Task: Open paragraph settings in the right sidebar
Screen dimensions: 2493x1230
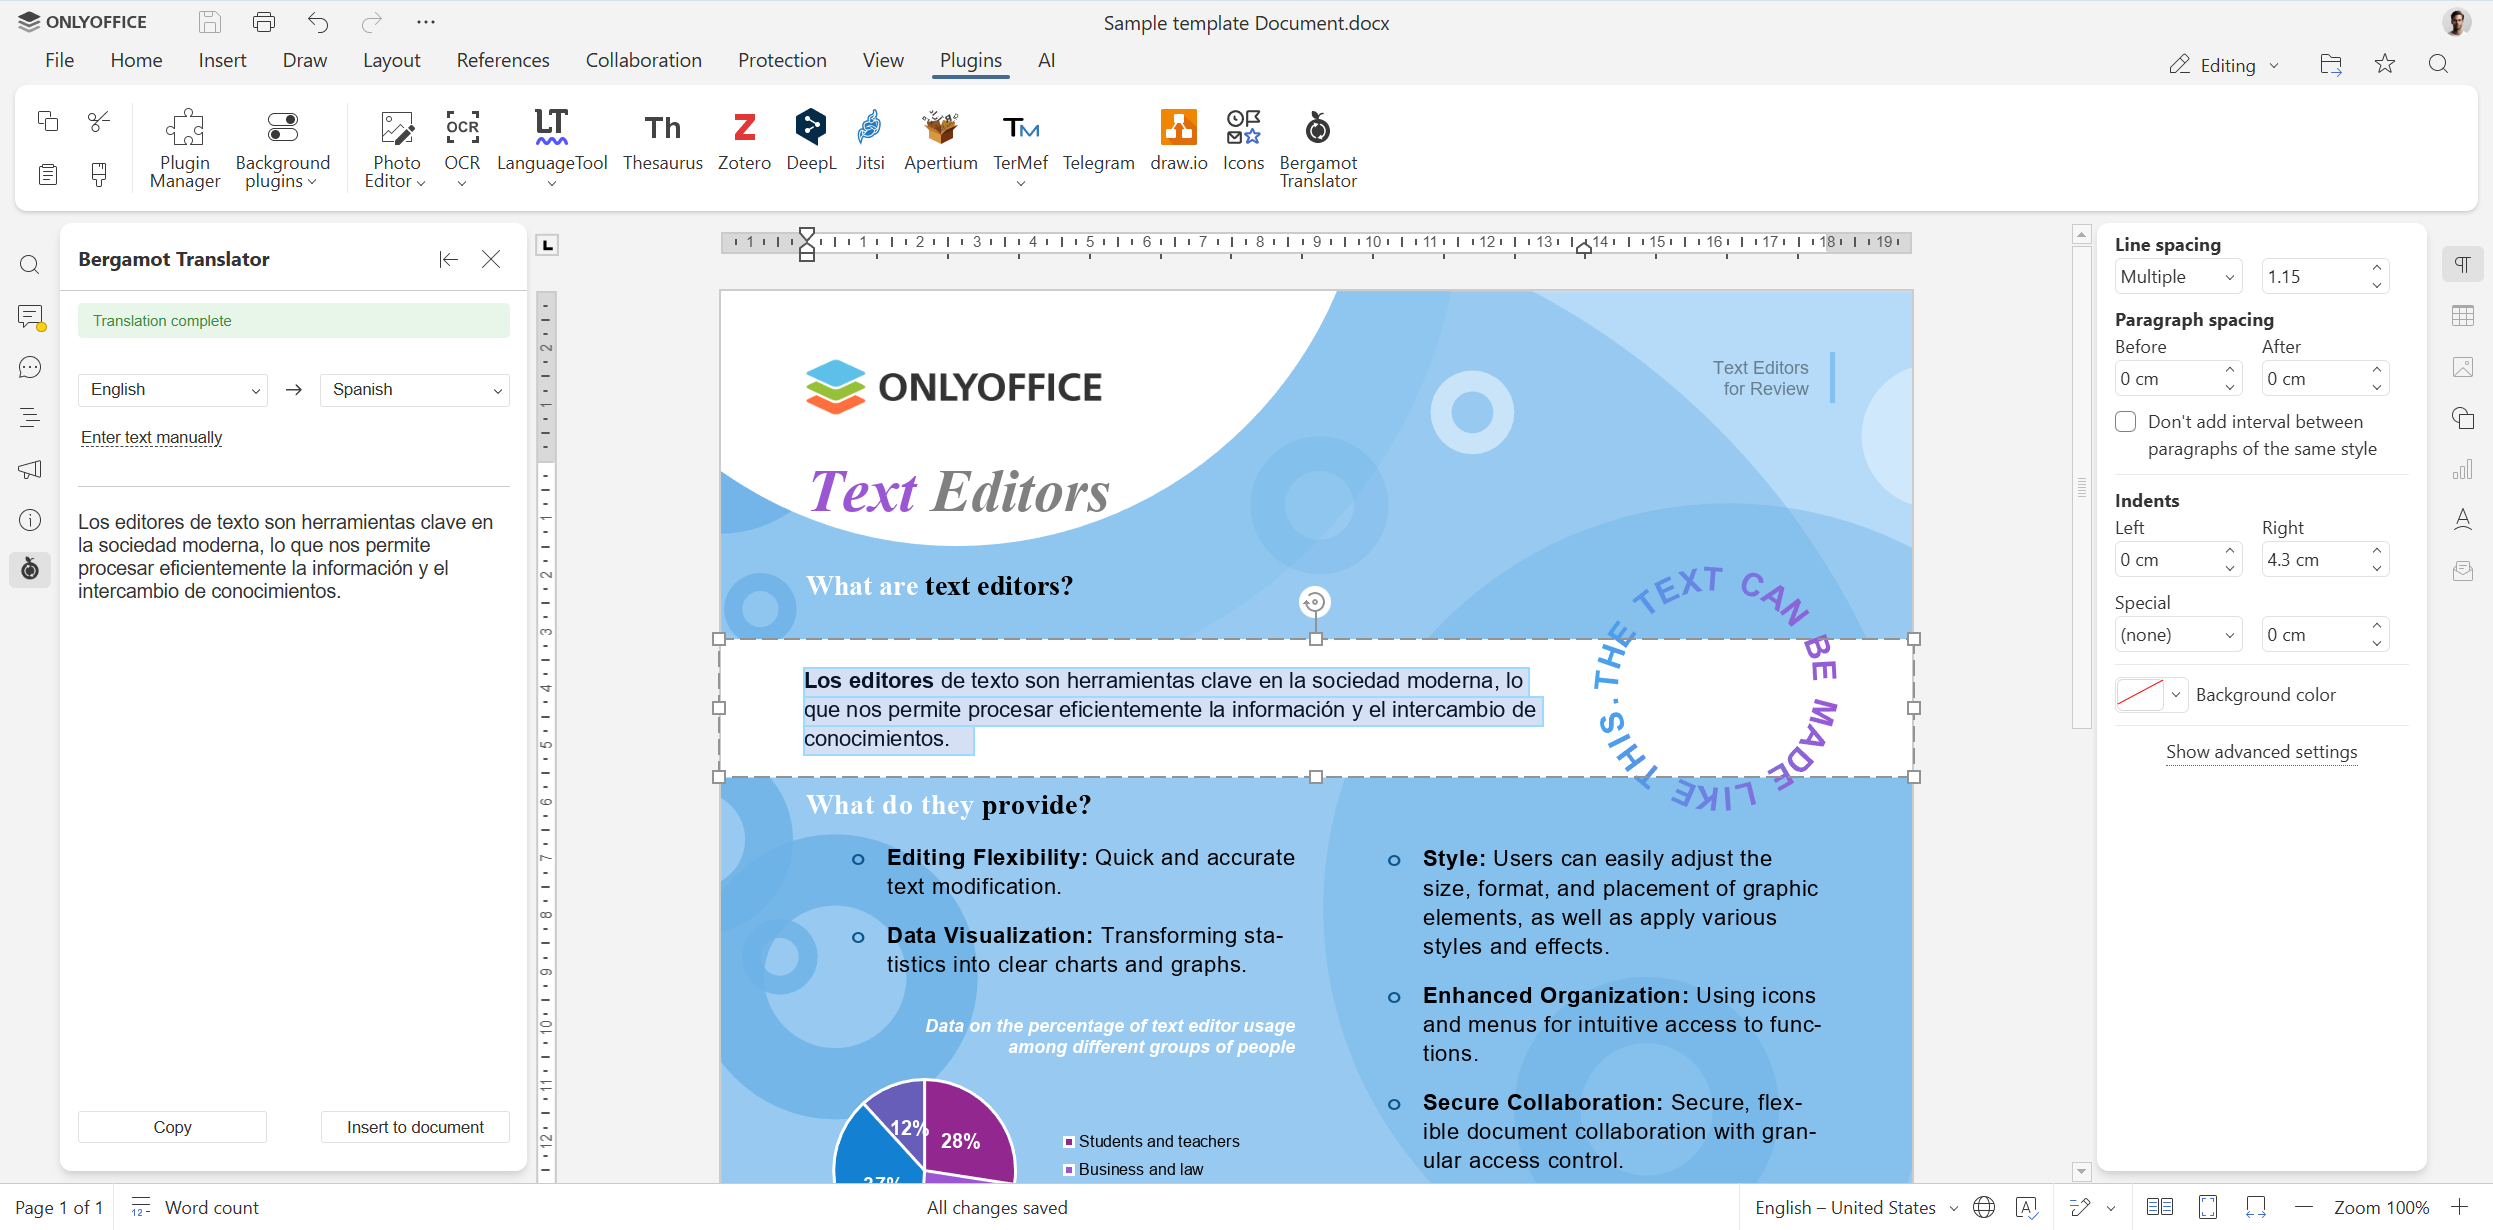Action: (2462, 264)
